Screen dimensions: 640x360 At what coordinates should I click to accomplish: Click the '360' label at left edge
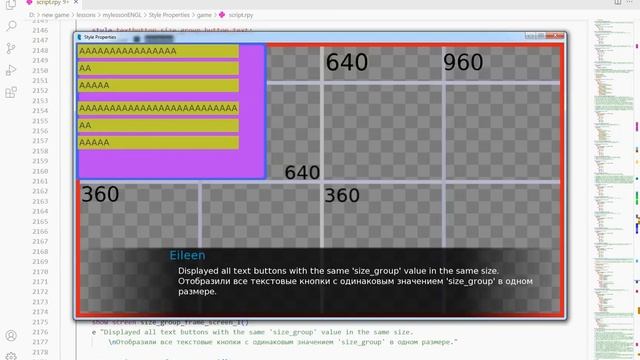(x=100, y=194)
